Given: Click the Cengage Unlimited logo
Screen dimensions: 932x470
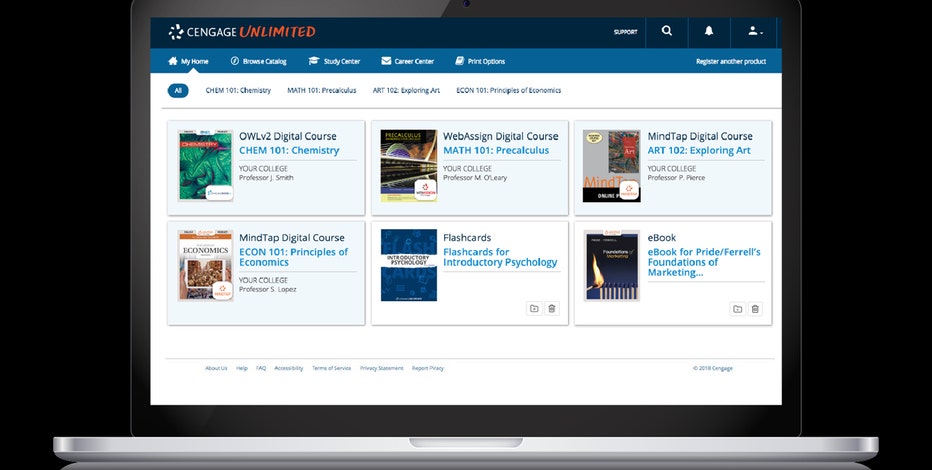Looking at the screenshot, I should 242,32.
